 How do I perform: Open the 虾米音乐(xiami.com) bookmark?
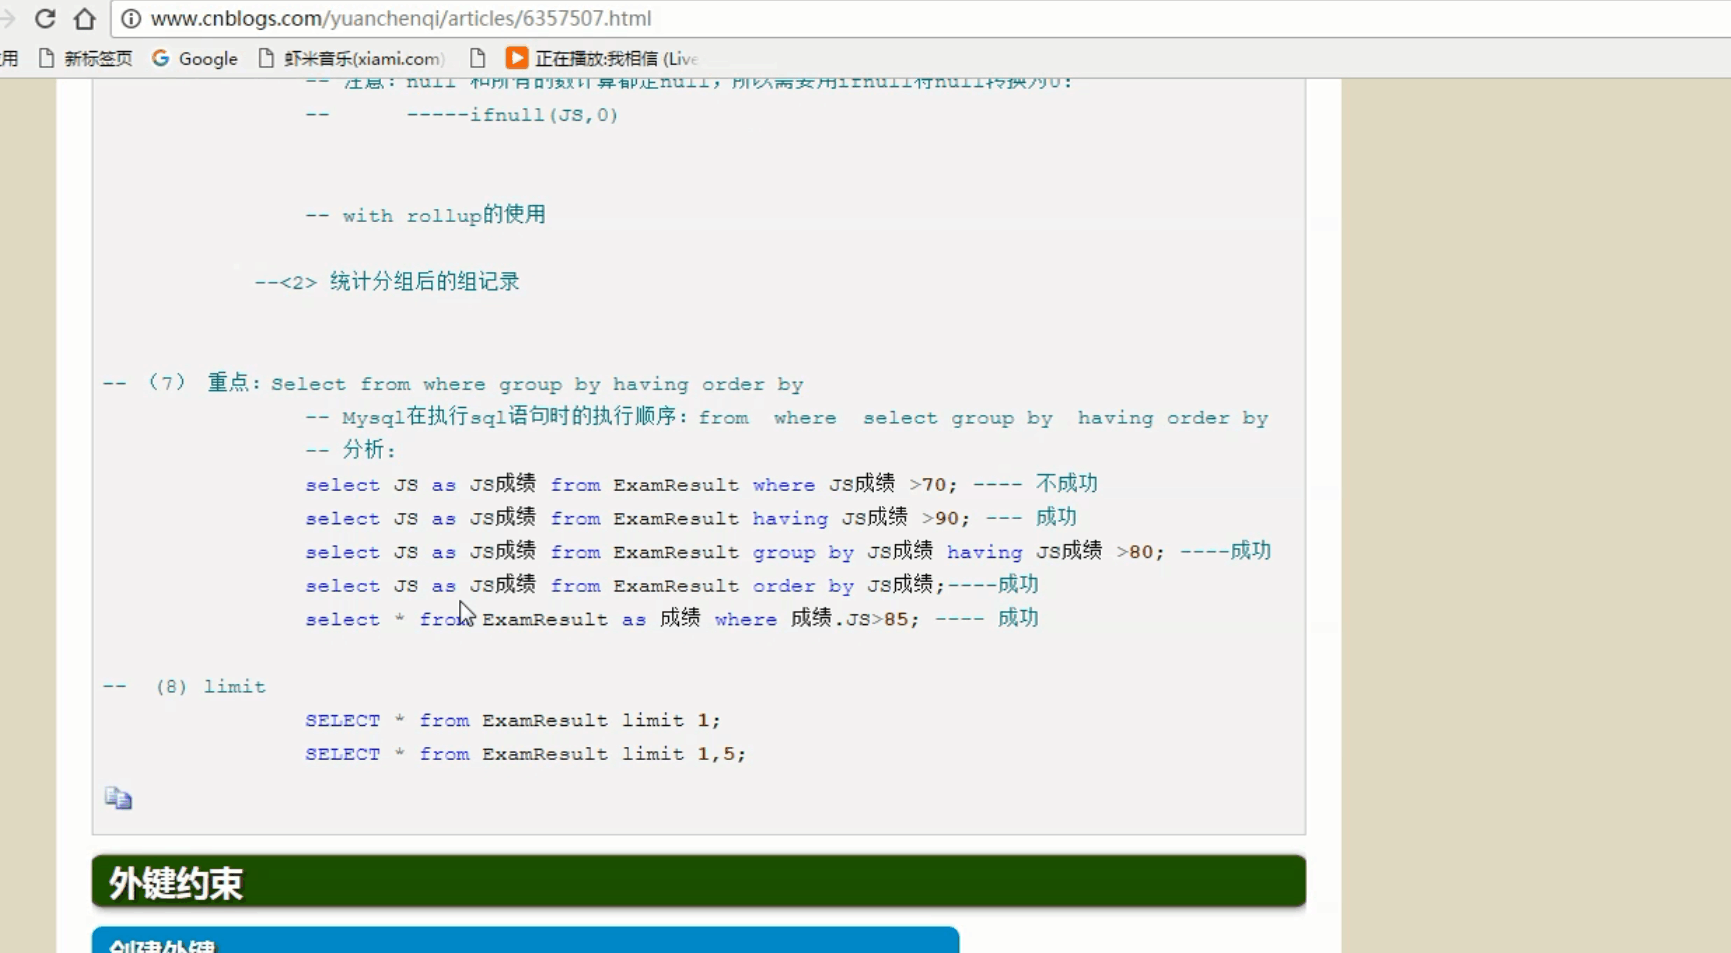(351, 58)
